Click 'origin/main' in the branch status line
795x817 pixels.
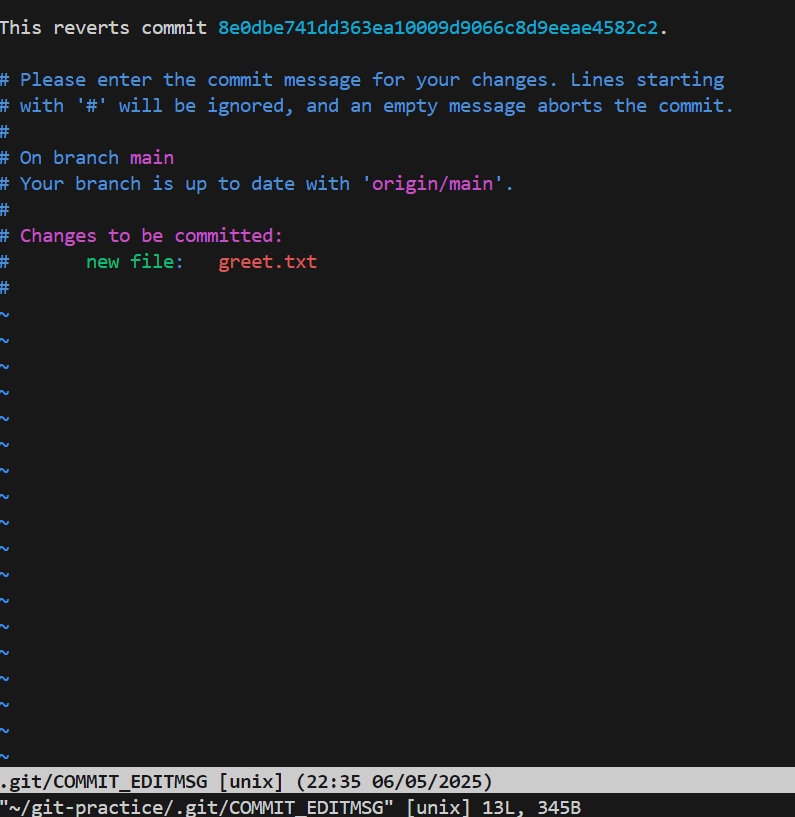point(432,184)
